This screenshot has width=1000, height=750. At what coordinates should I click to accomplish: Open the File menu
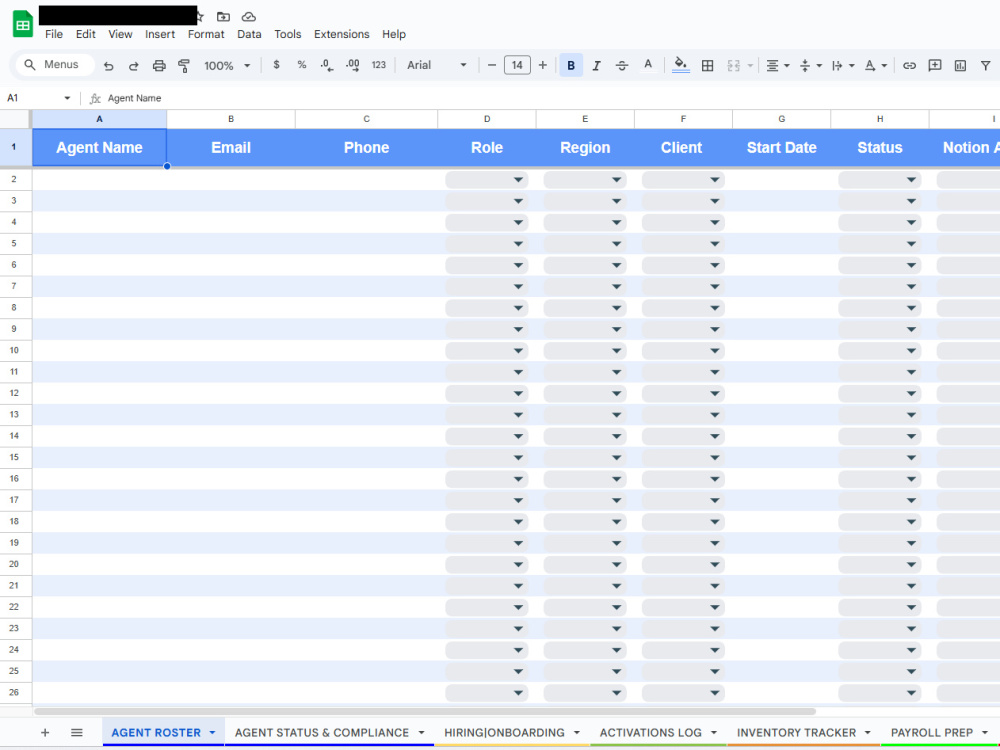(54, 34)
